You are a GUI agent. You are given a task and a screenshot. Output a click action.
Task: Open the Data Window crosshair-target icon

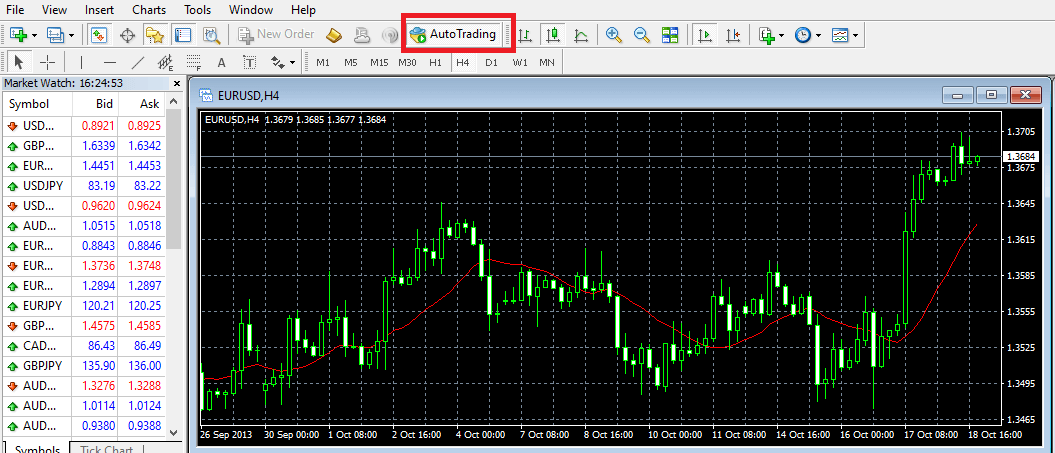tap(127, 34)
